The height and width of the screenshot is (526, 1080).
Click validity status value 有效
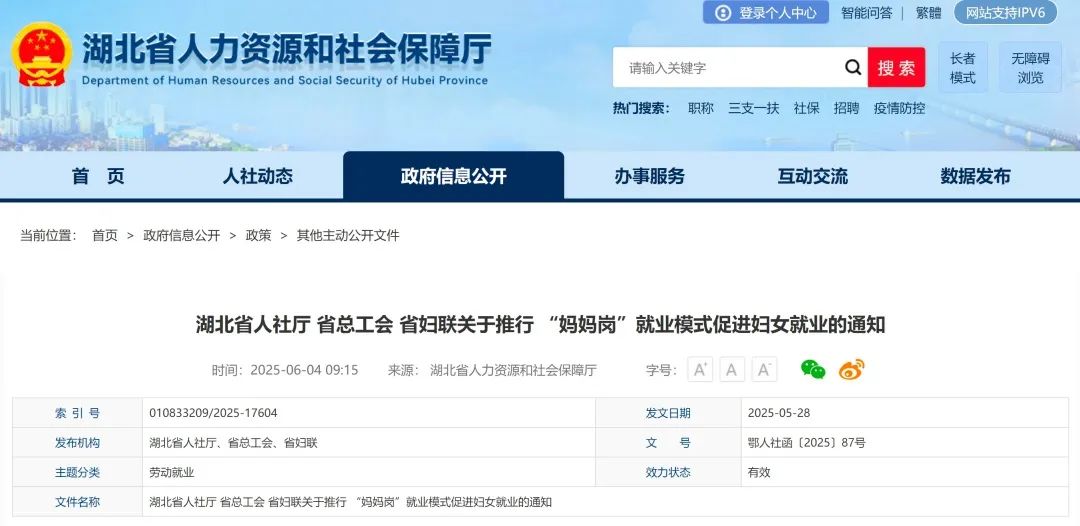(x=759, y=472)
